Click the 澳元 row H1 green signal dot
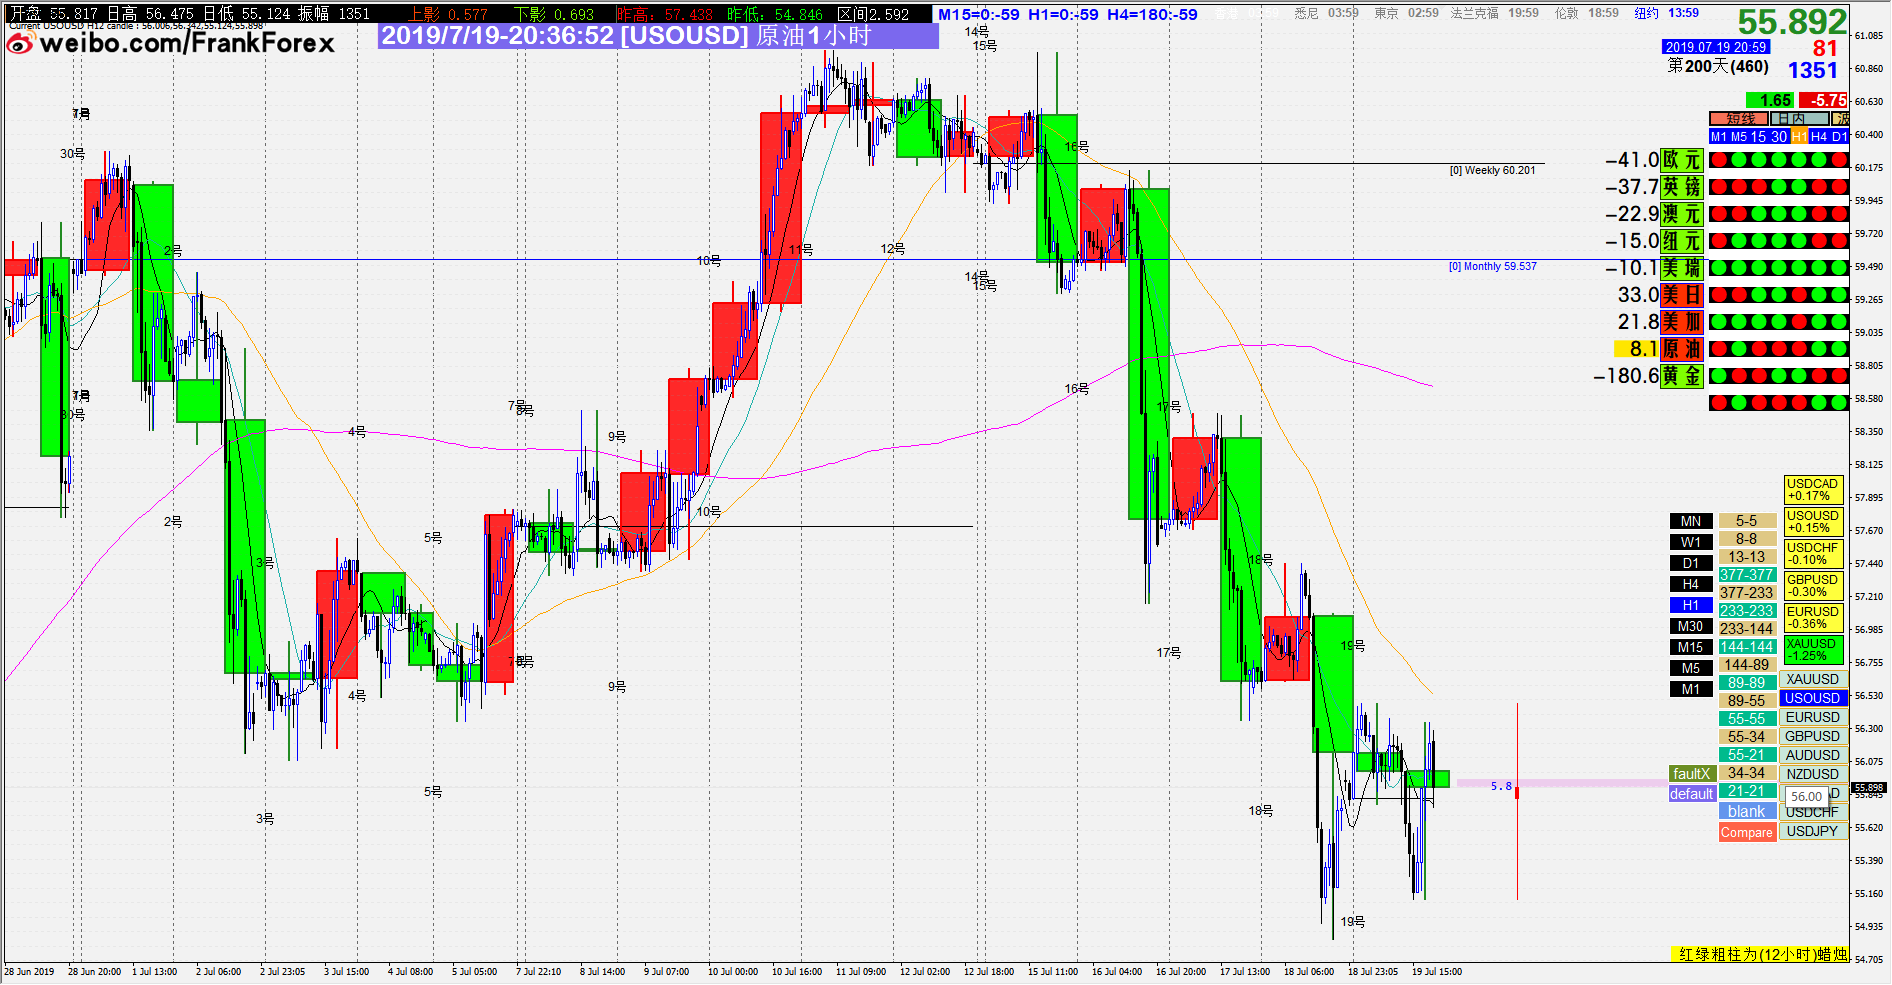 click(x=1799, y=214)
